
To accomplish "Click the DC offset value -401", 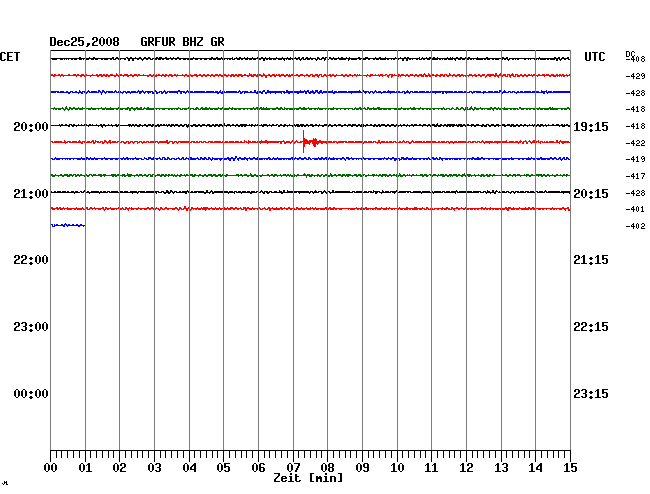I will pyautogui.click(x=635, y=209).
